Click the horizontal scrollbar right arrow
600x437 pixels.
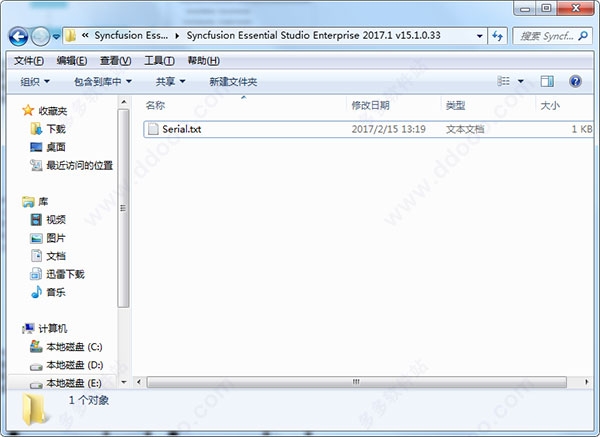(587, 382)
